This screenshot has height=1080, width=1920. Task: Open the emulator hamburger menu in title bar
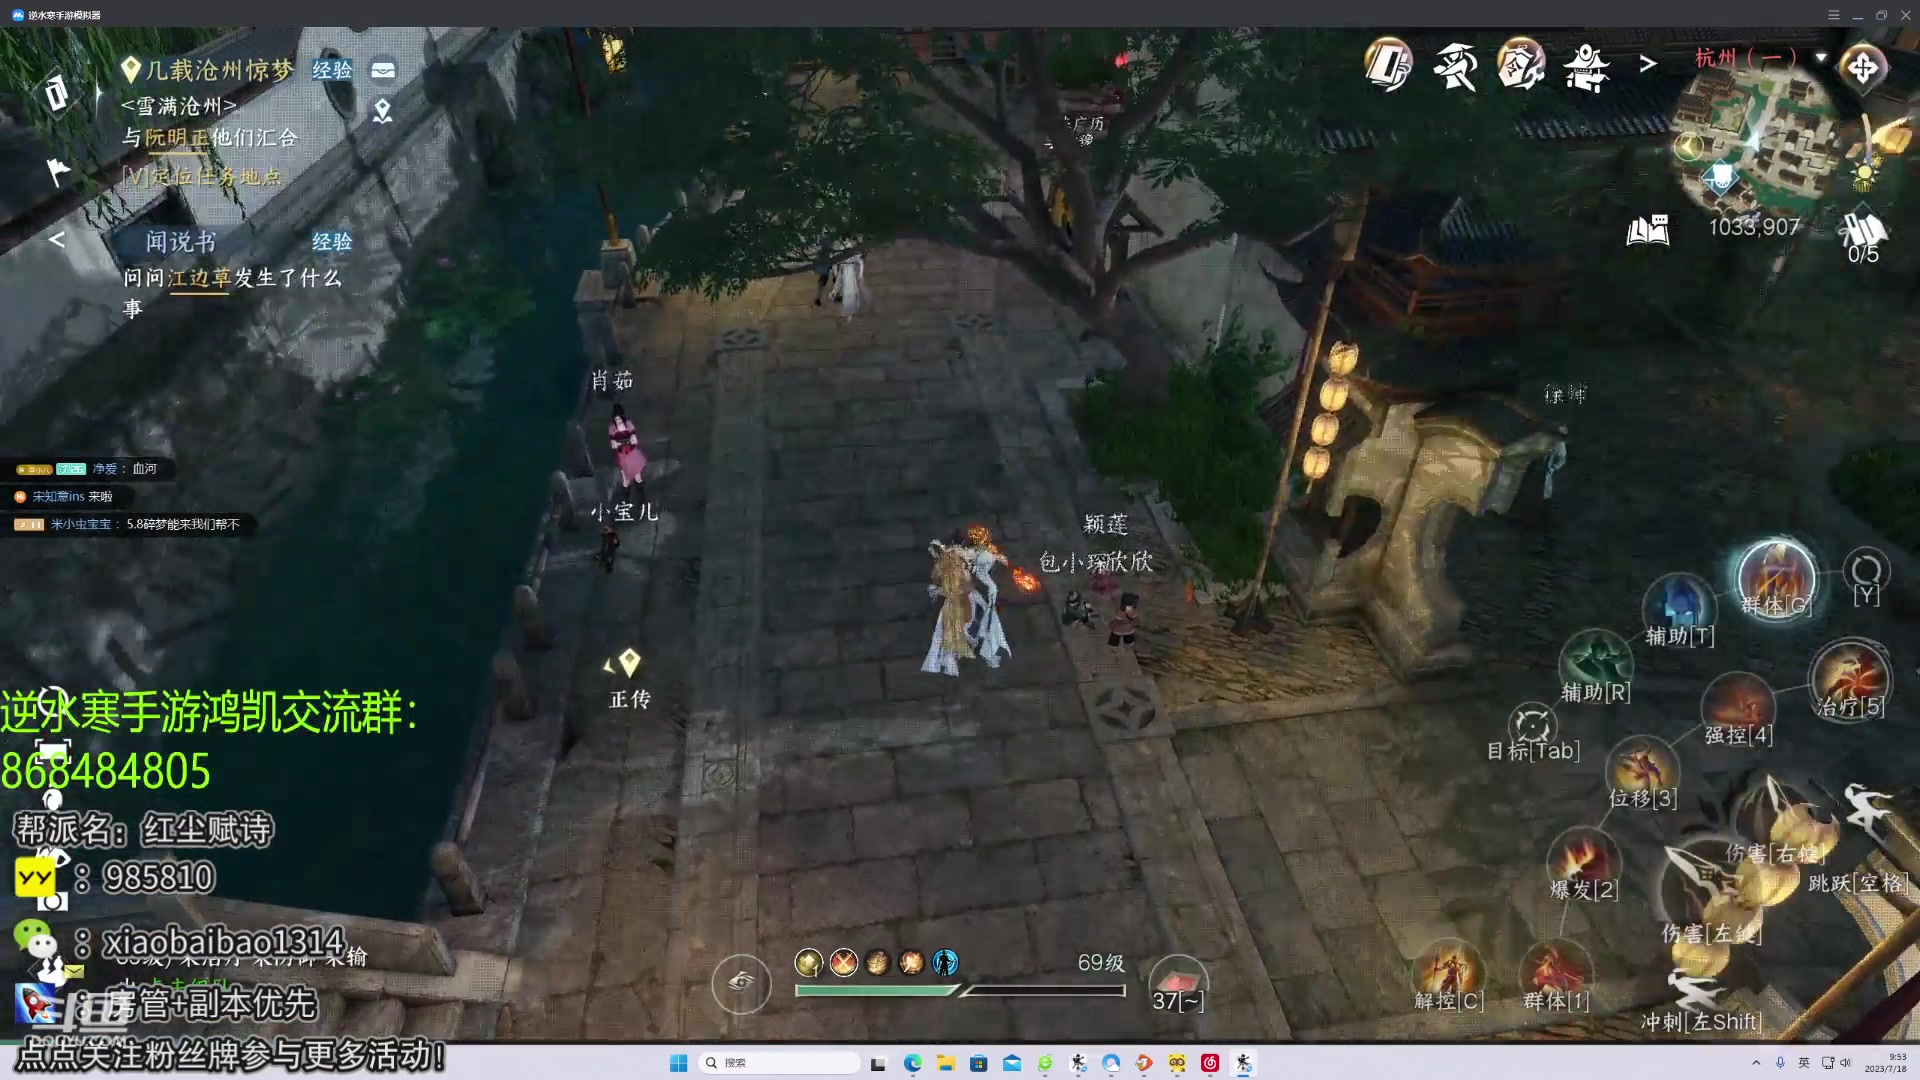tap(1833, 15)
